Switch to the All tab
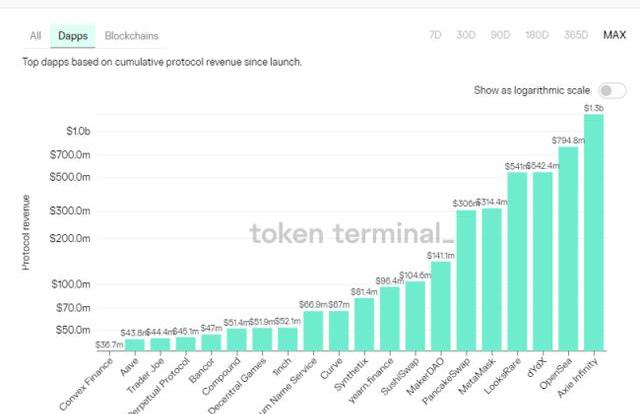 [x=36, y=35]
